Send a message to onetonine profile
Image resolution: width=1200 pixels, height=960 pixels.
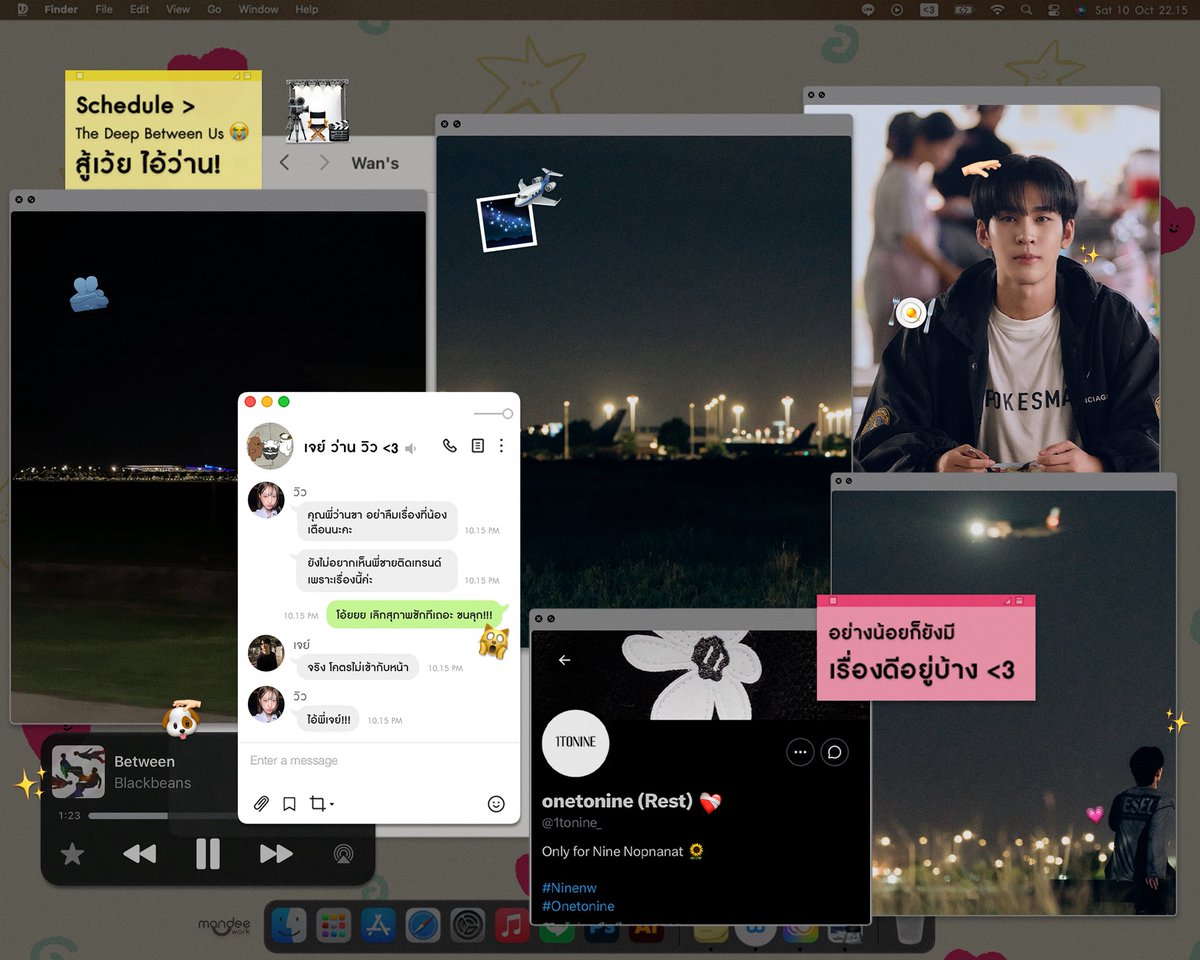(835, 752)
